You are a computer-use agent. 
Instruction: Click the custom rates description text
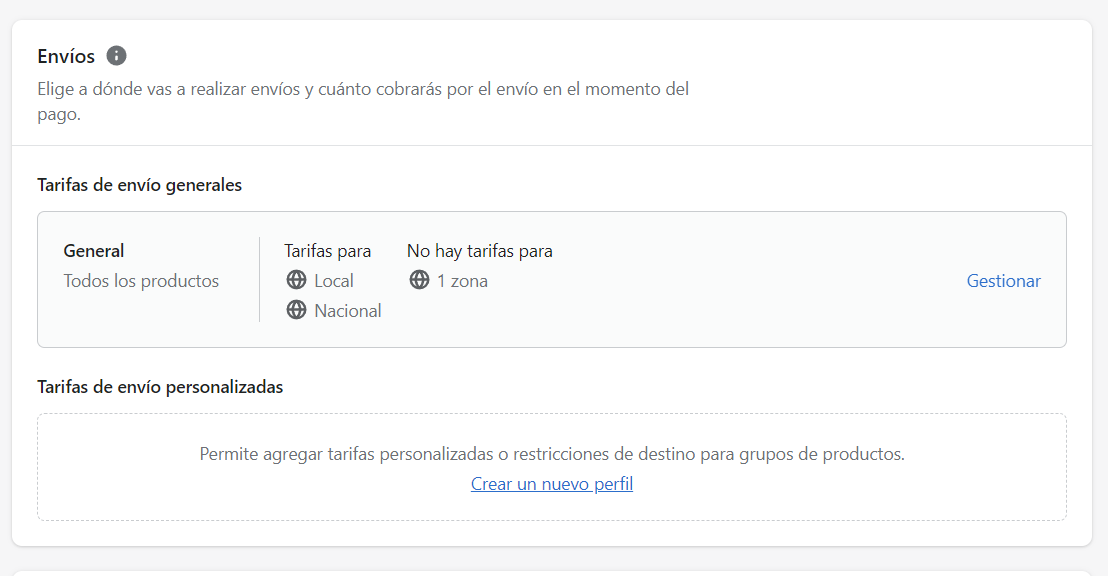552,454
